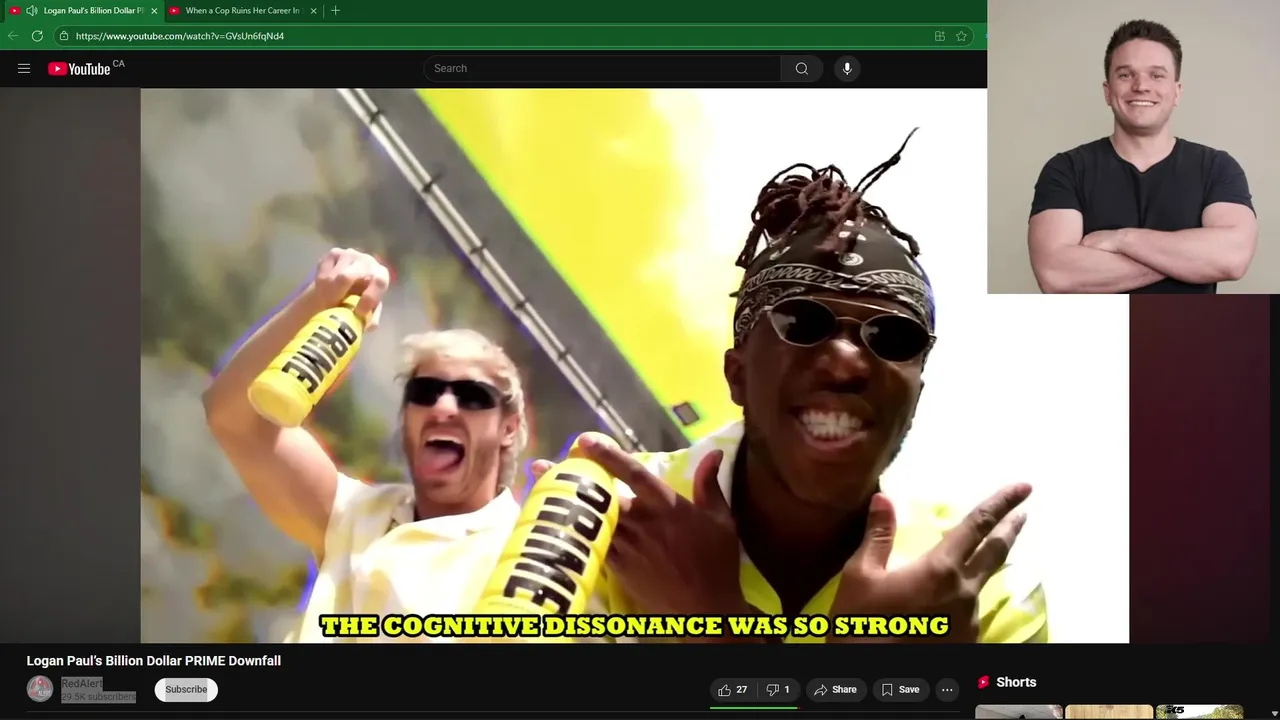Open the RedAlert channel name link
Image resolution: width=1280 pixels, height=720 pixels.
point(82,684)
